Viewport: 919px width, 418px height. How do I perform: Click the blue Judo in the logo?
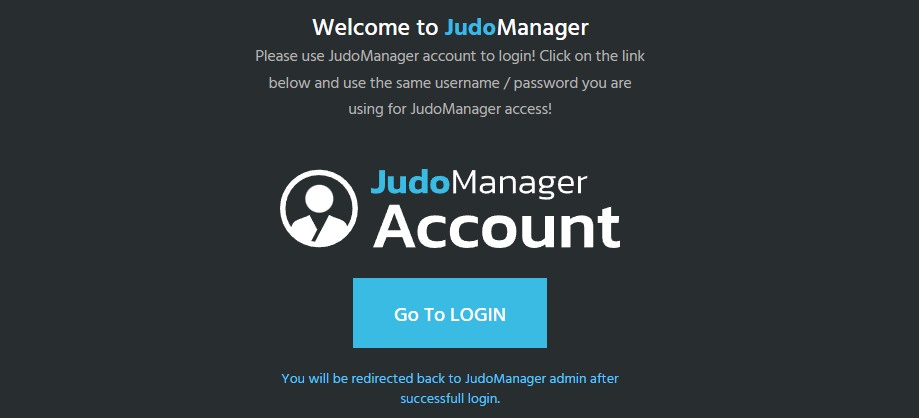coord(410,183)
